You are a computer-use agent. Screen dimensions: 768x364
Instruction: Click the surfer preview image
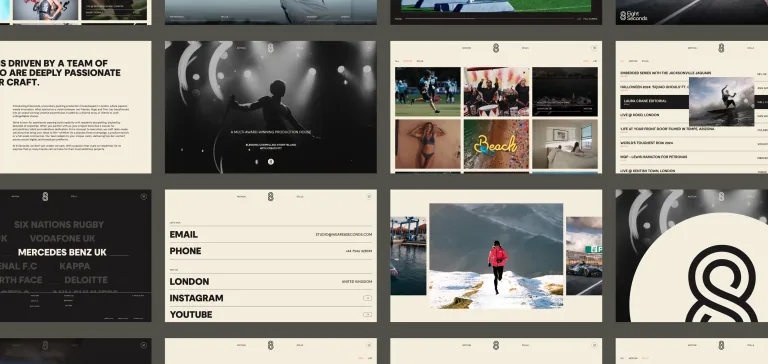[721, 101]
